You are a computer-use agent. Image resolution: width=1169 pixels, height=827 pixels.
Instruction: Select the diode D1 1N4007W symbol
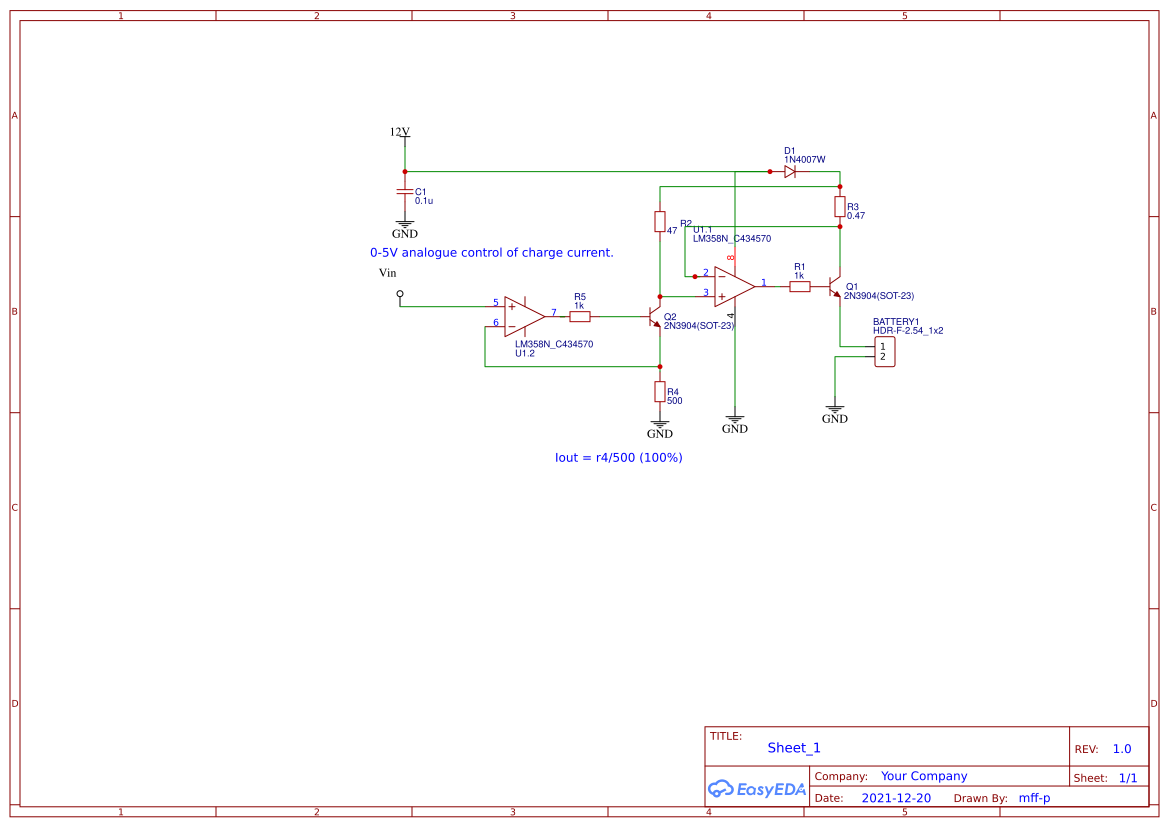click(791, 170)
